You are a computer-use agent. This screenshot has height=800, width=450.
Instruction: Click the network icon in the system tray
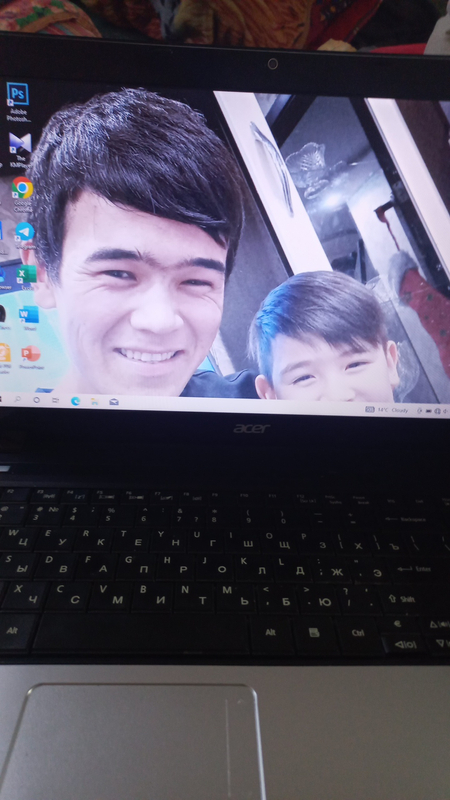[437, 411]
